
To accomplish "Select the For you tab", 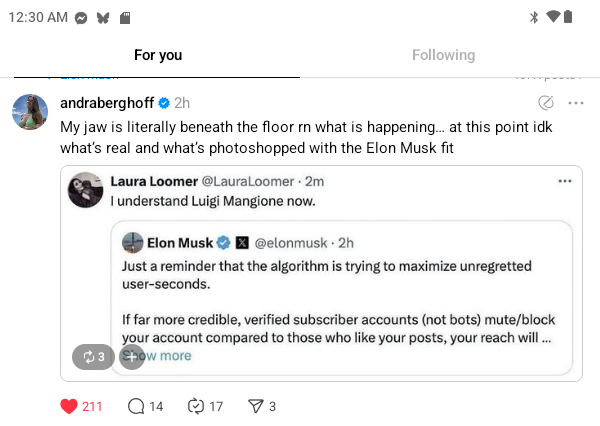I will pyautogui.click(x=158, y=55).
